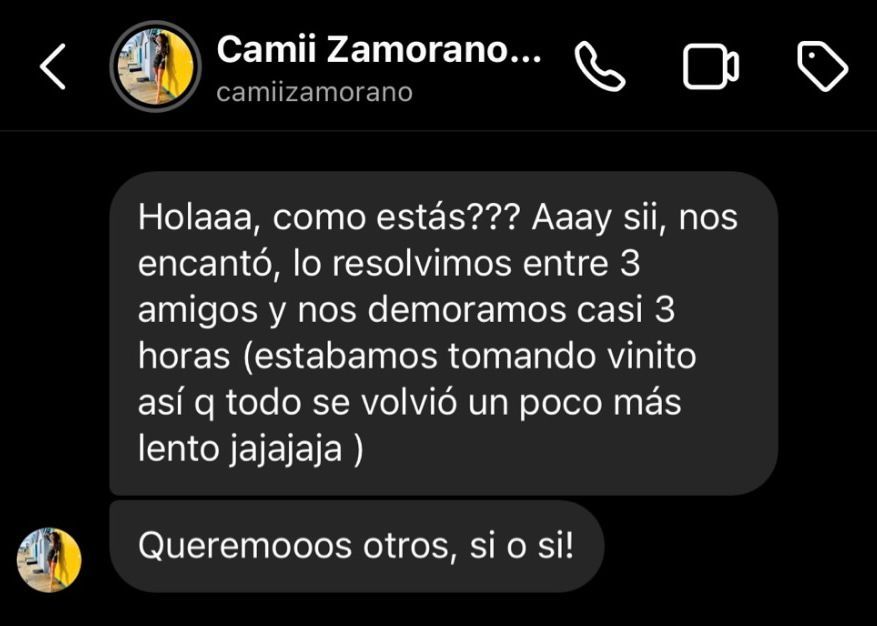Tap the truncated 'Camii Zamorano...' title
The image size is (877, 626).
pos(379,50)
